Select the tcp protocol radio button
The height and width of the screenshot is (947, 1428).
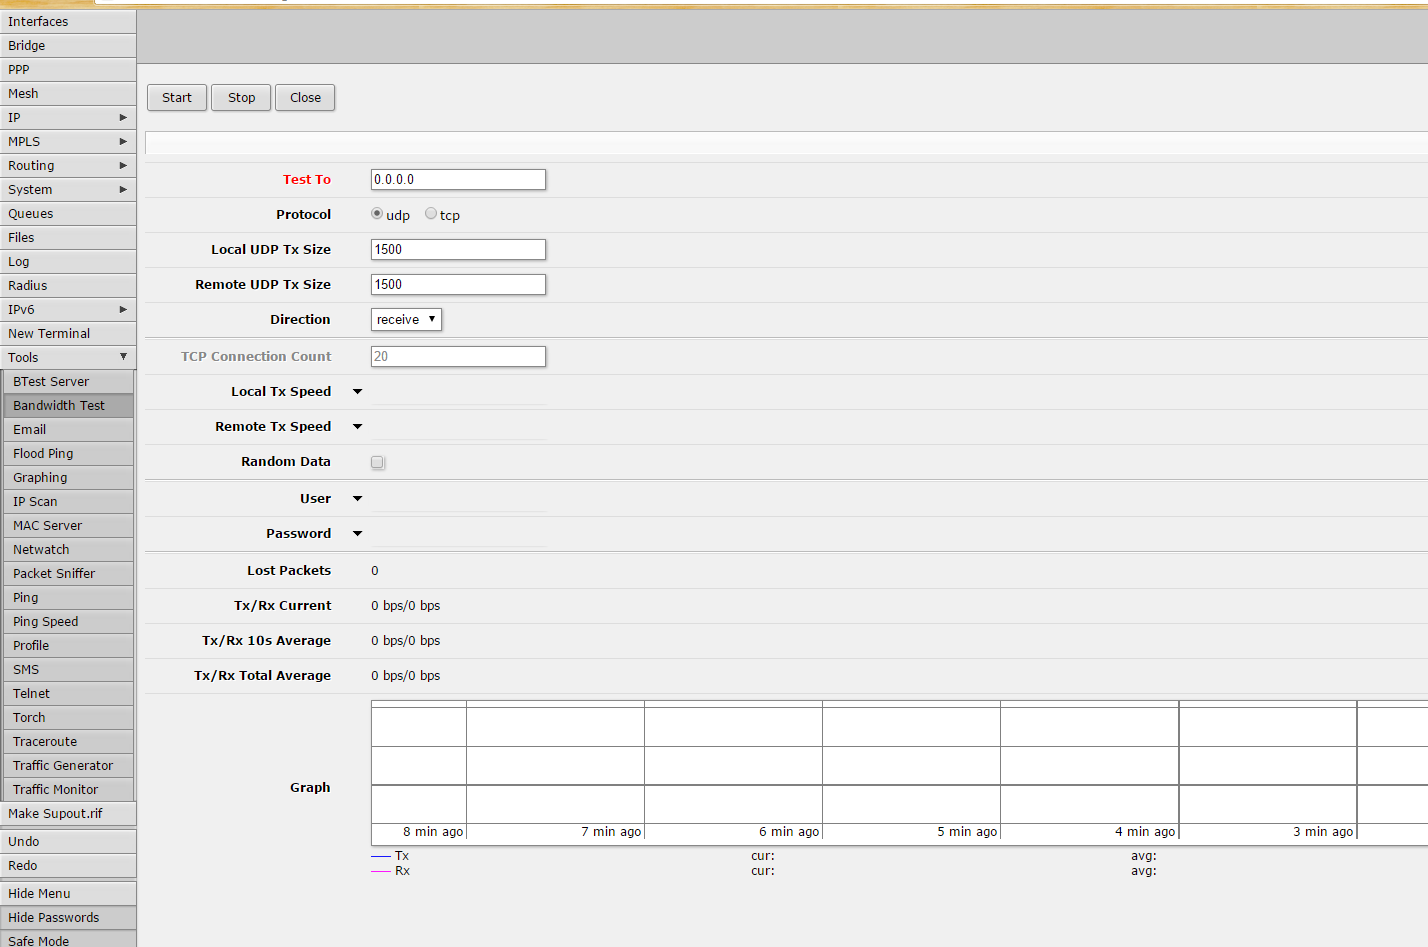431,214
